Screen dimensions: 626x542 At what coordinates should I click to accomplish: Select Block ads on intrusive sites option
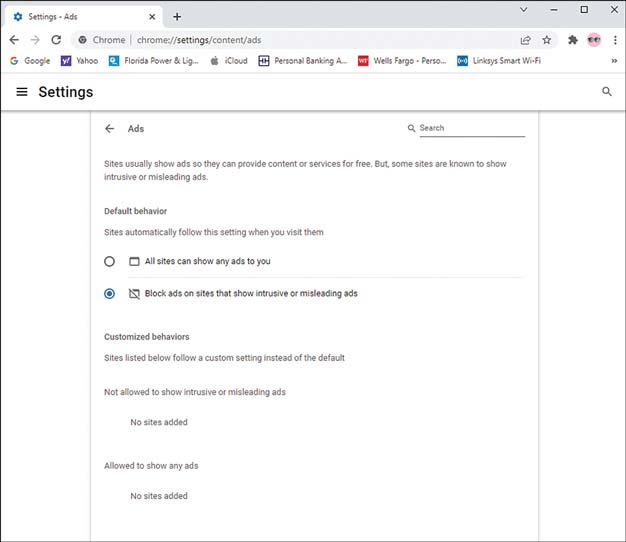[109, 294]
